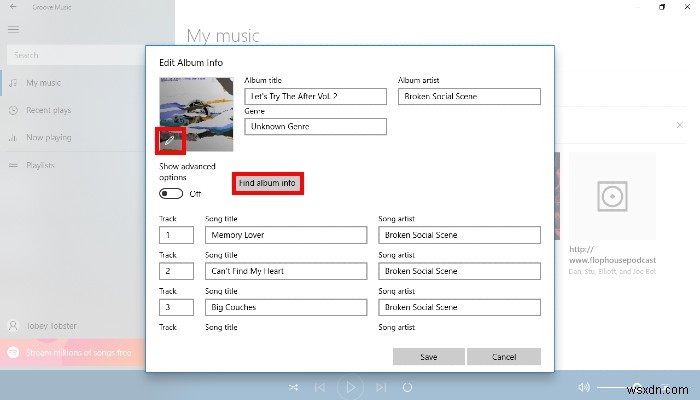Go back with the arrow icon
Viewport: 700px width, 400px height.
pyautogui.click(x=13, y=7)
